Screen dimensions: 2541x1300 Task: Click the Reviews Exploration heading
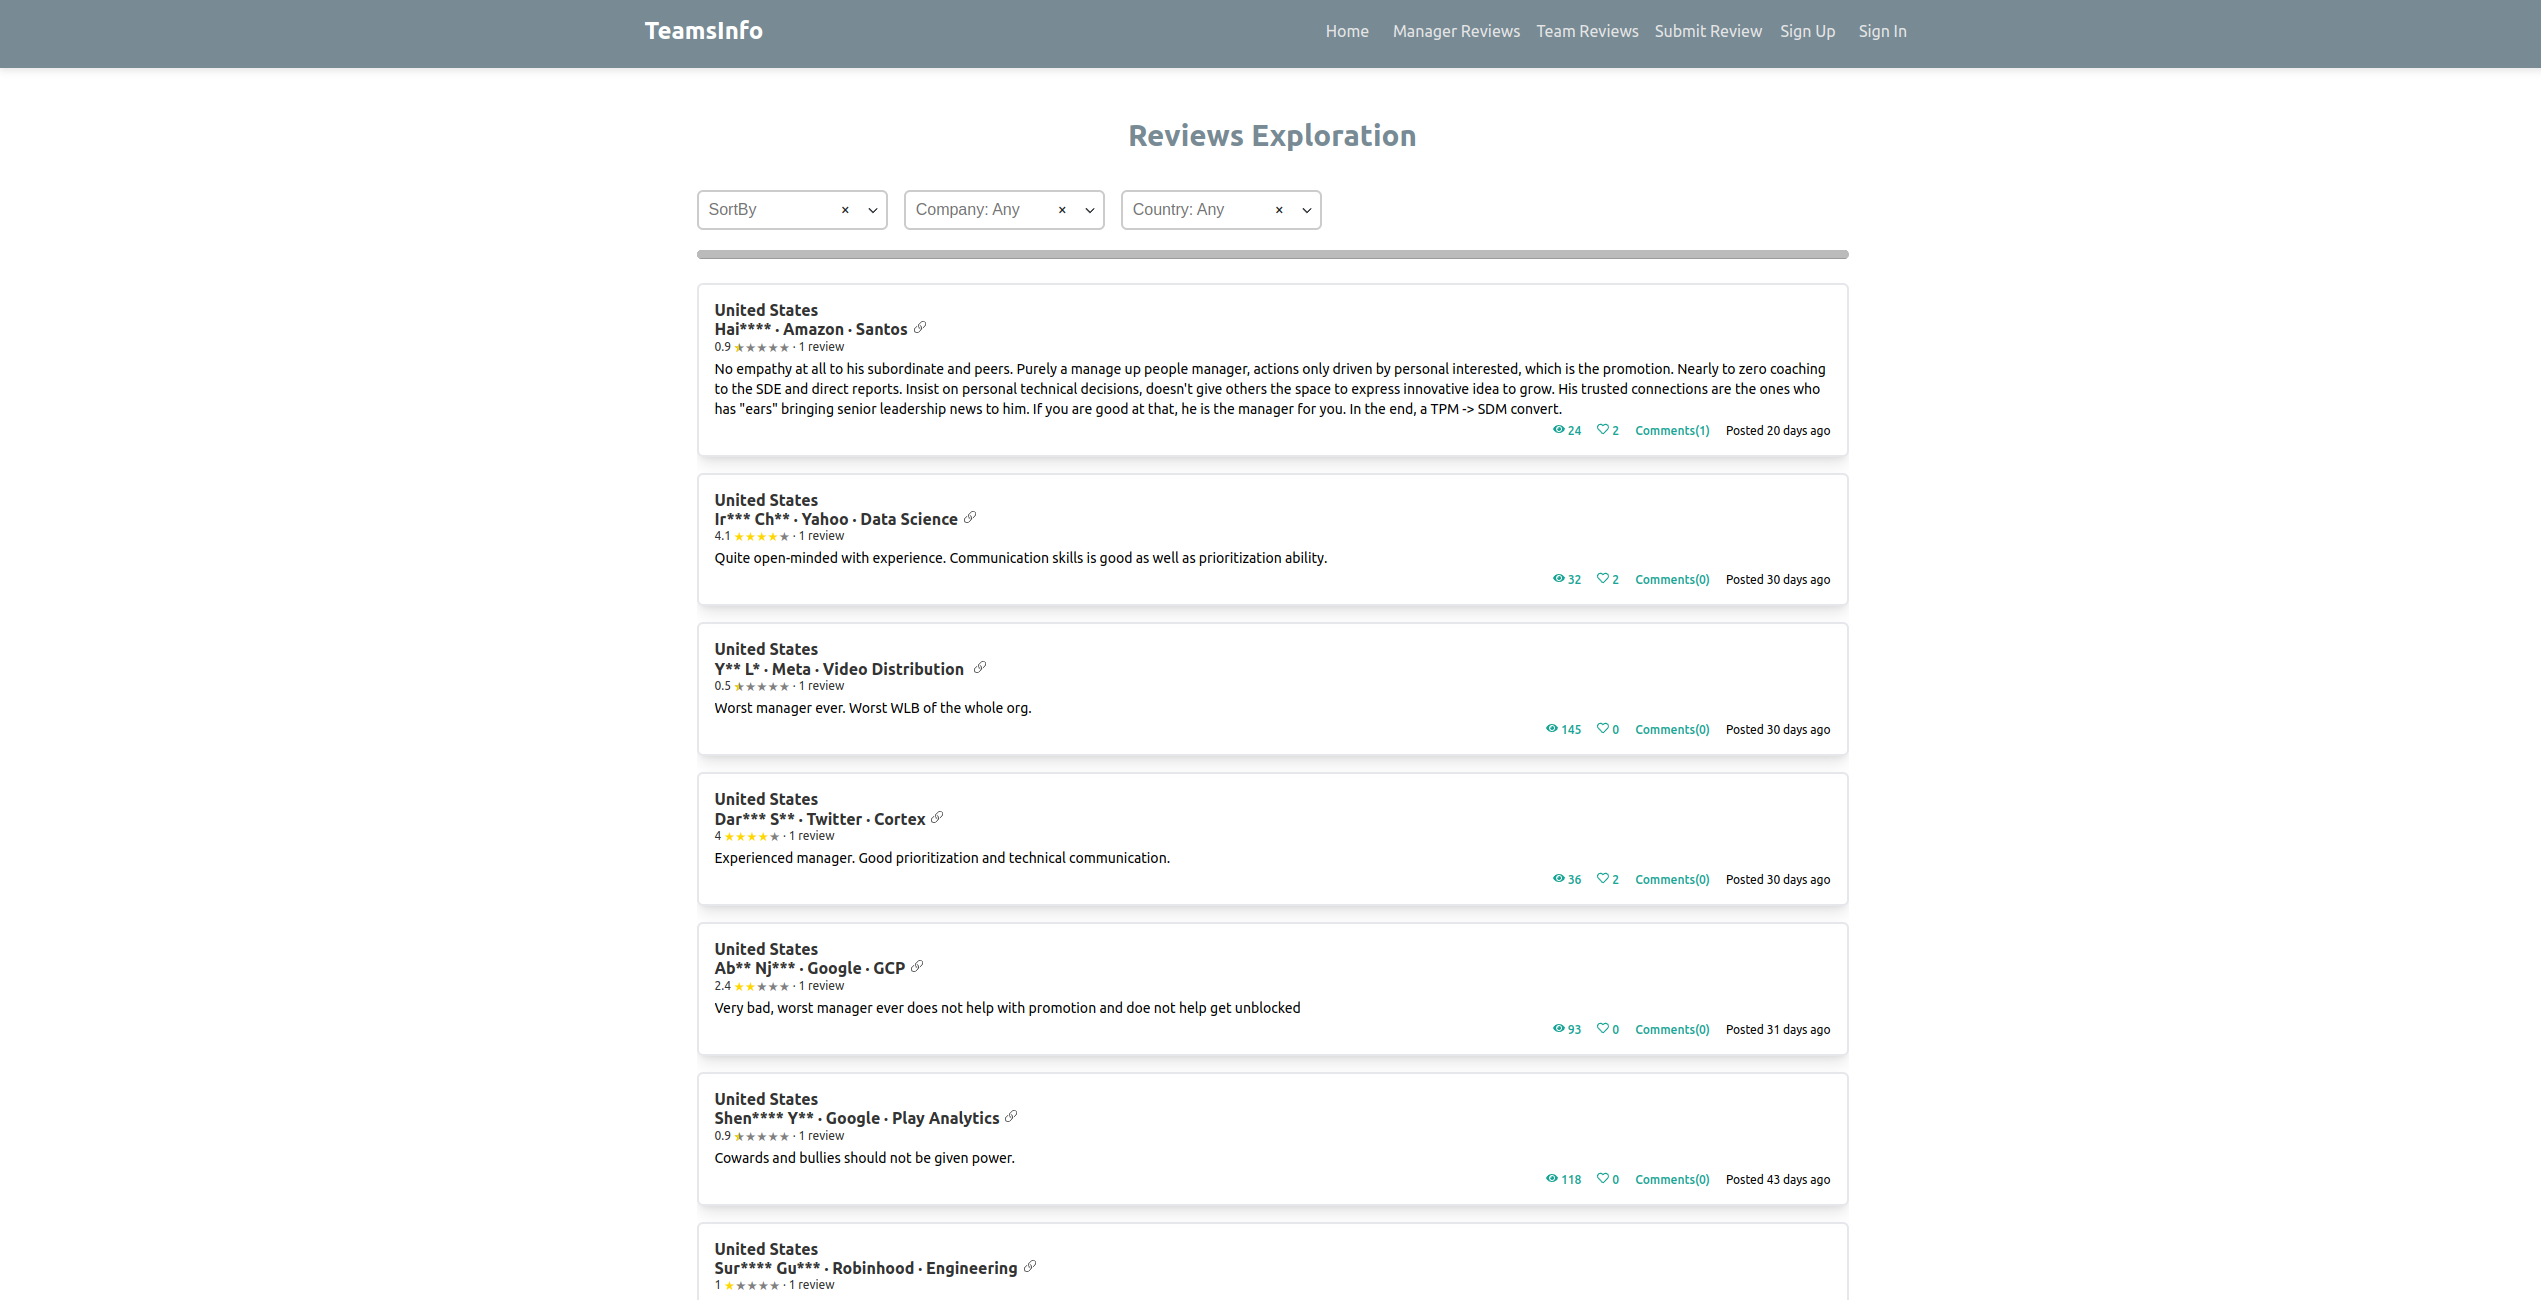1272,136
